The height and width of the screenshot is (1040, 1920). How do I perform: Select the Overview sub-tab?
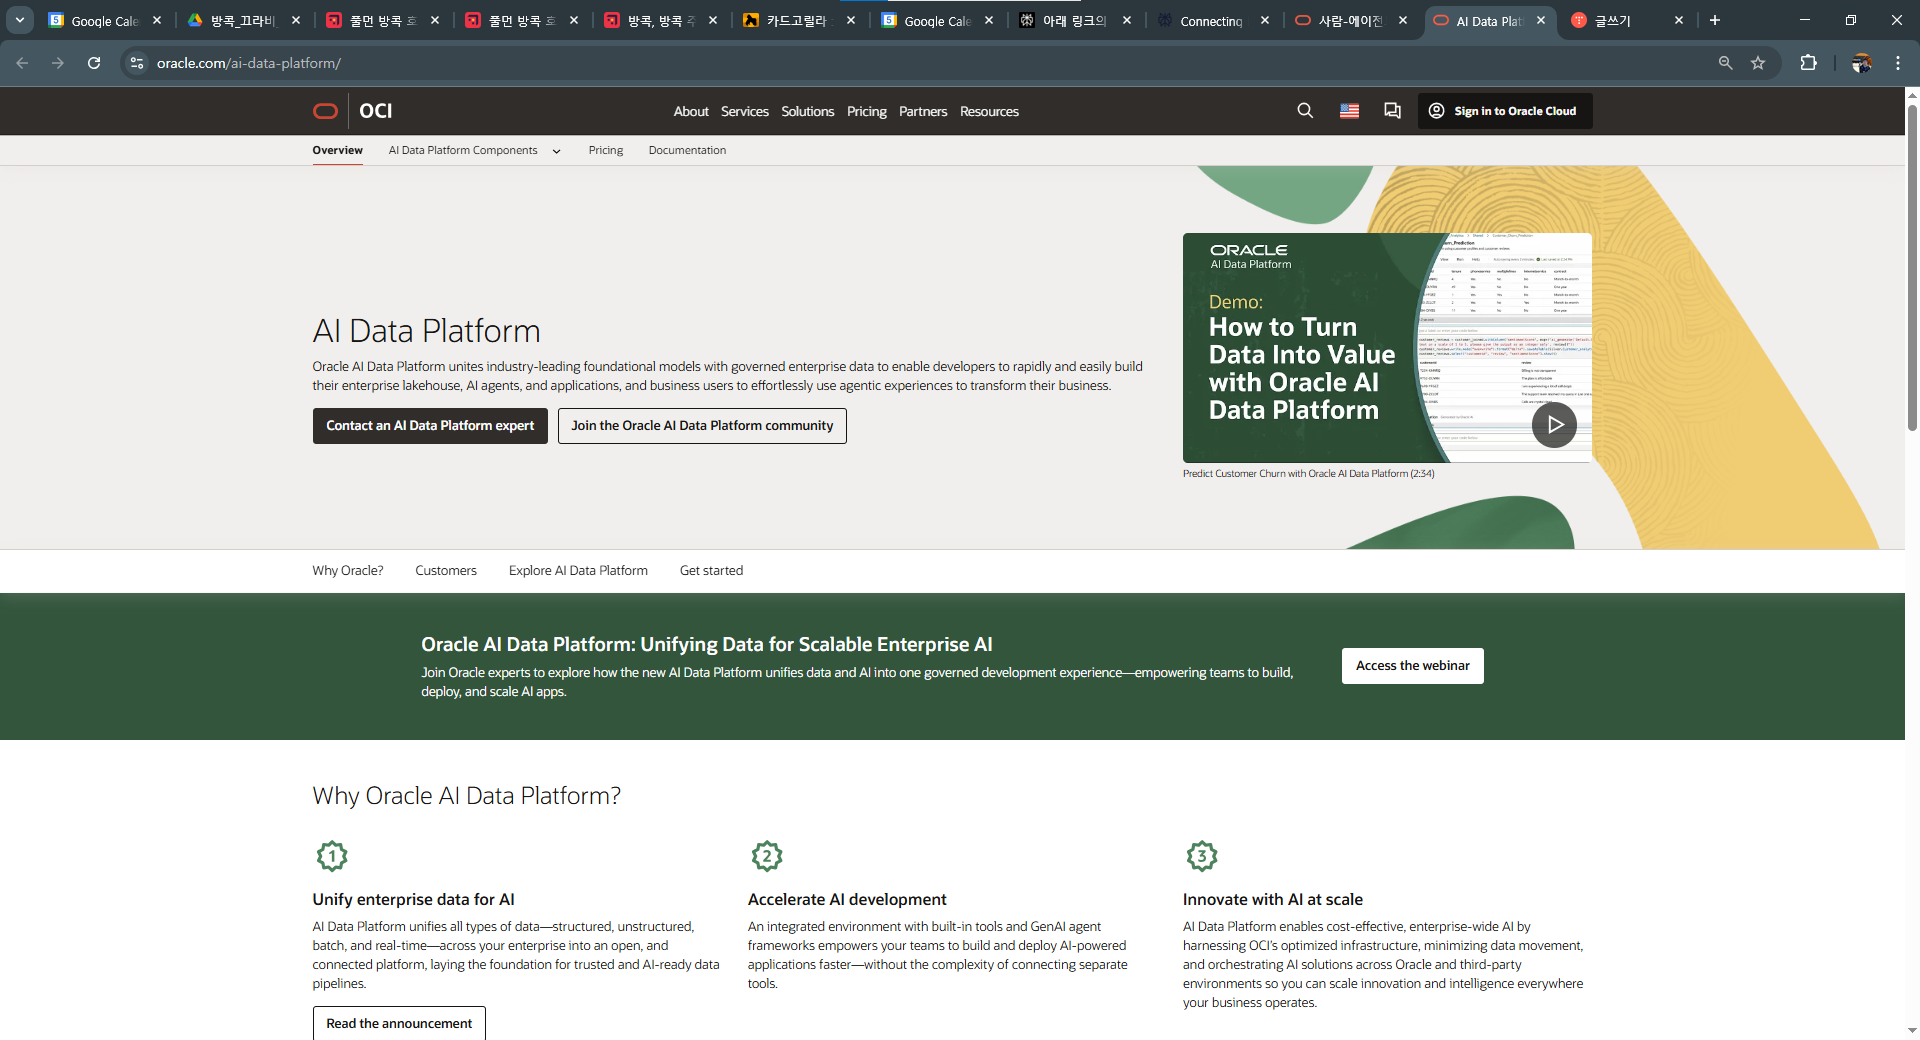(x=337, y=150)
